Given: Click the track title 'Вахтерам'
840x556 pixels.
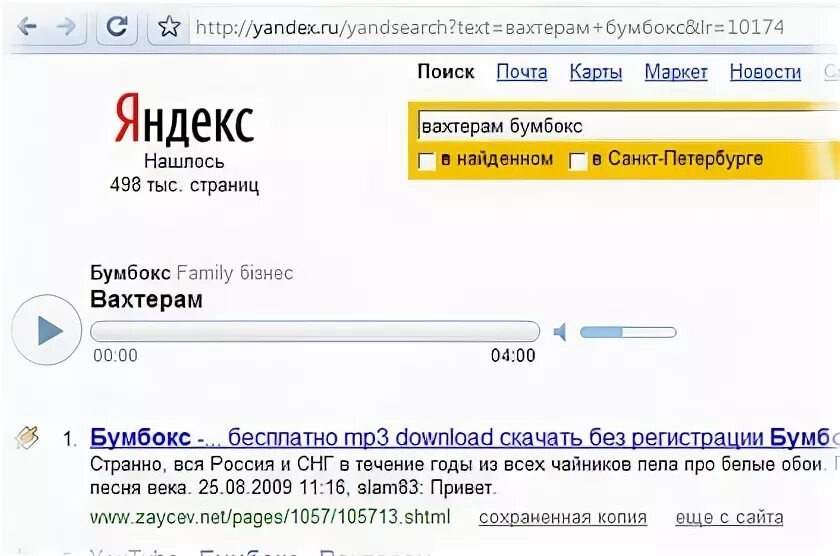Looking at the screenshot, I should tap(146, 299).
